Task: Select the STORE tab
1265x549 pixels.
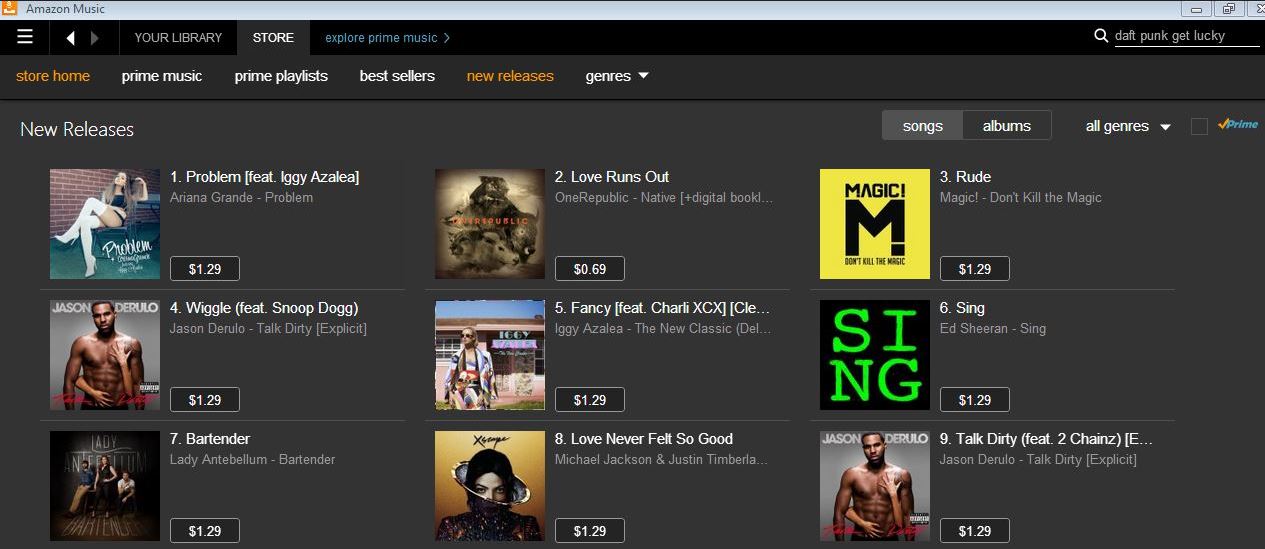Action: tap(273, 38)
